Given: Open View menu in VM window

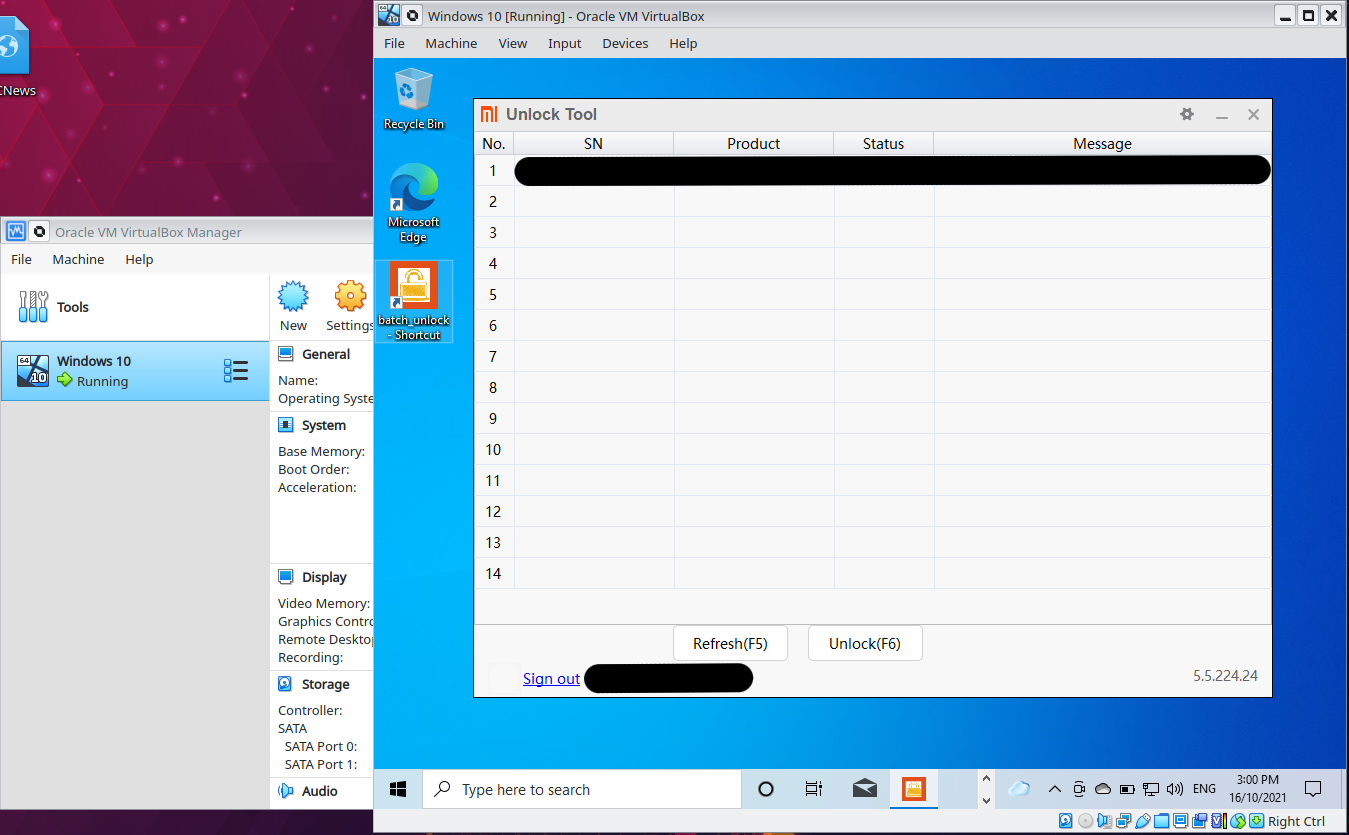Looking at the screenshot, I should pos(513,43).
